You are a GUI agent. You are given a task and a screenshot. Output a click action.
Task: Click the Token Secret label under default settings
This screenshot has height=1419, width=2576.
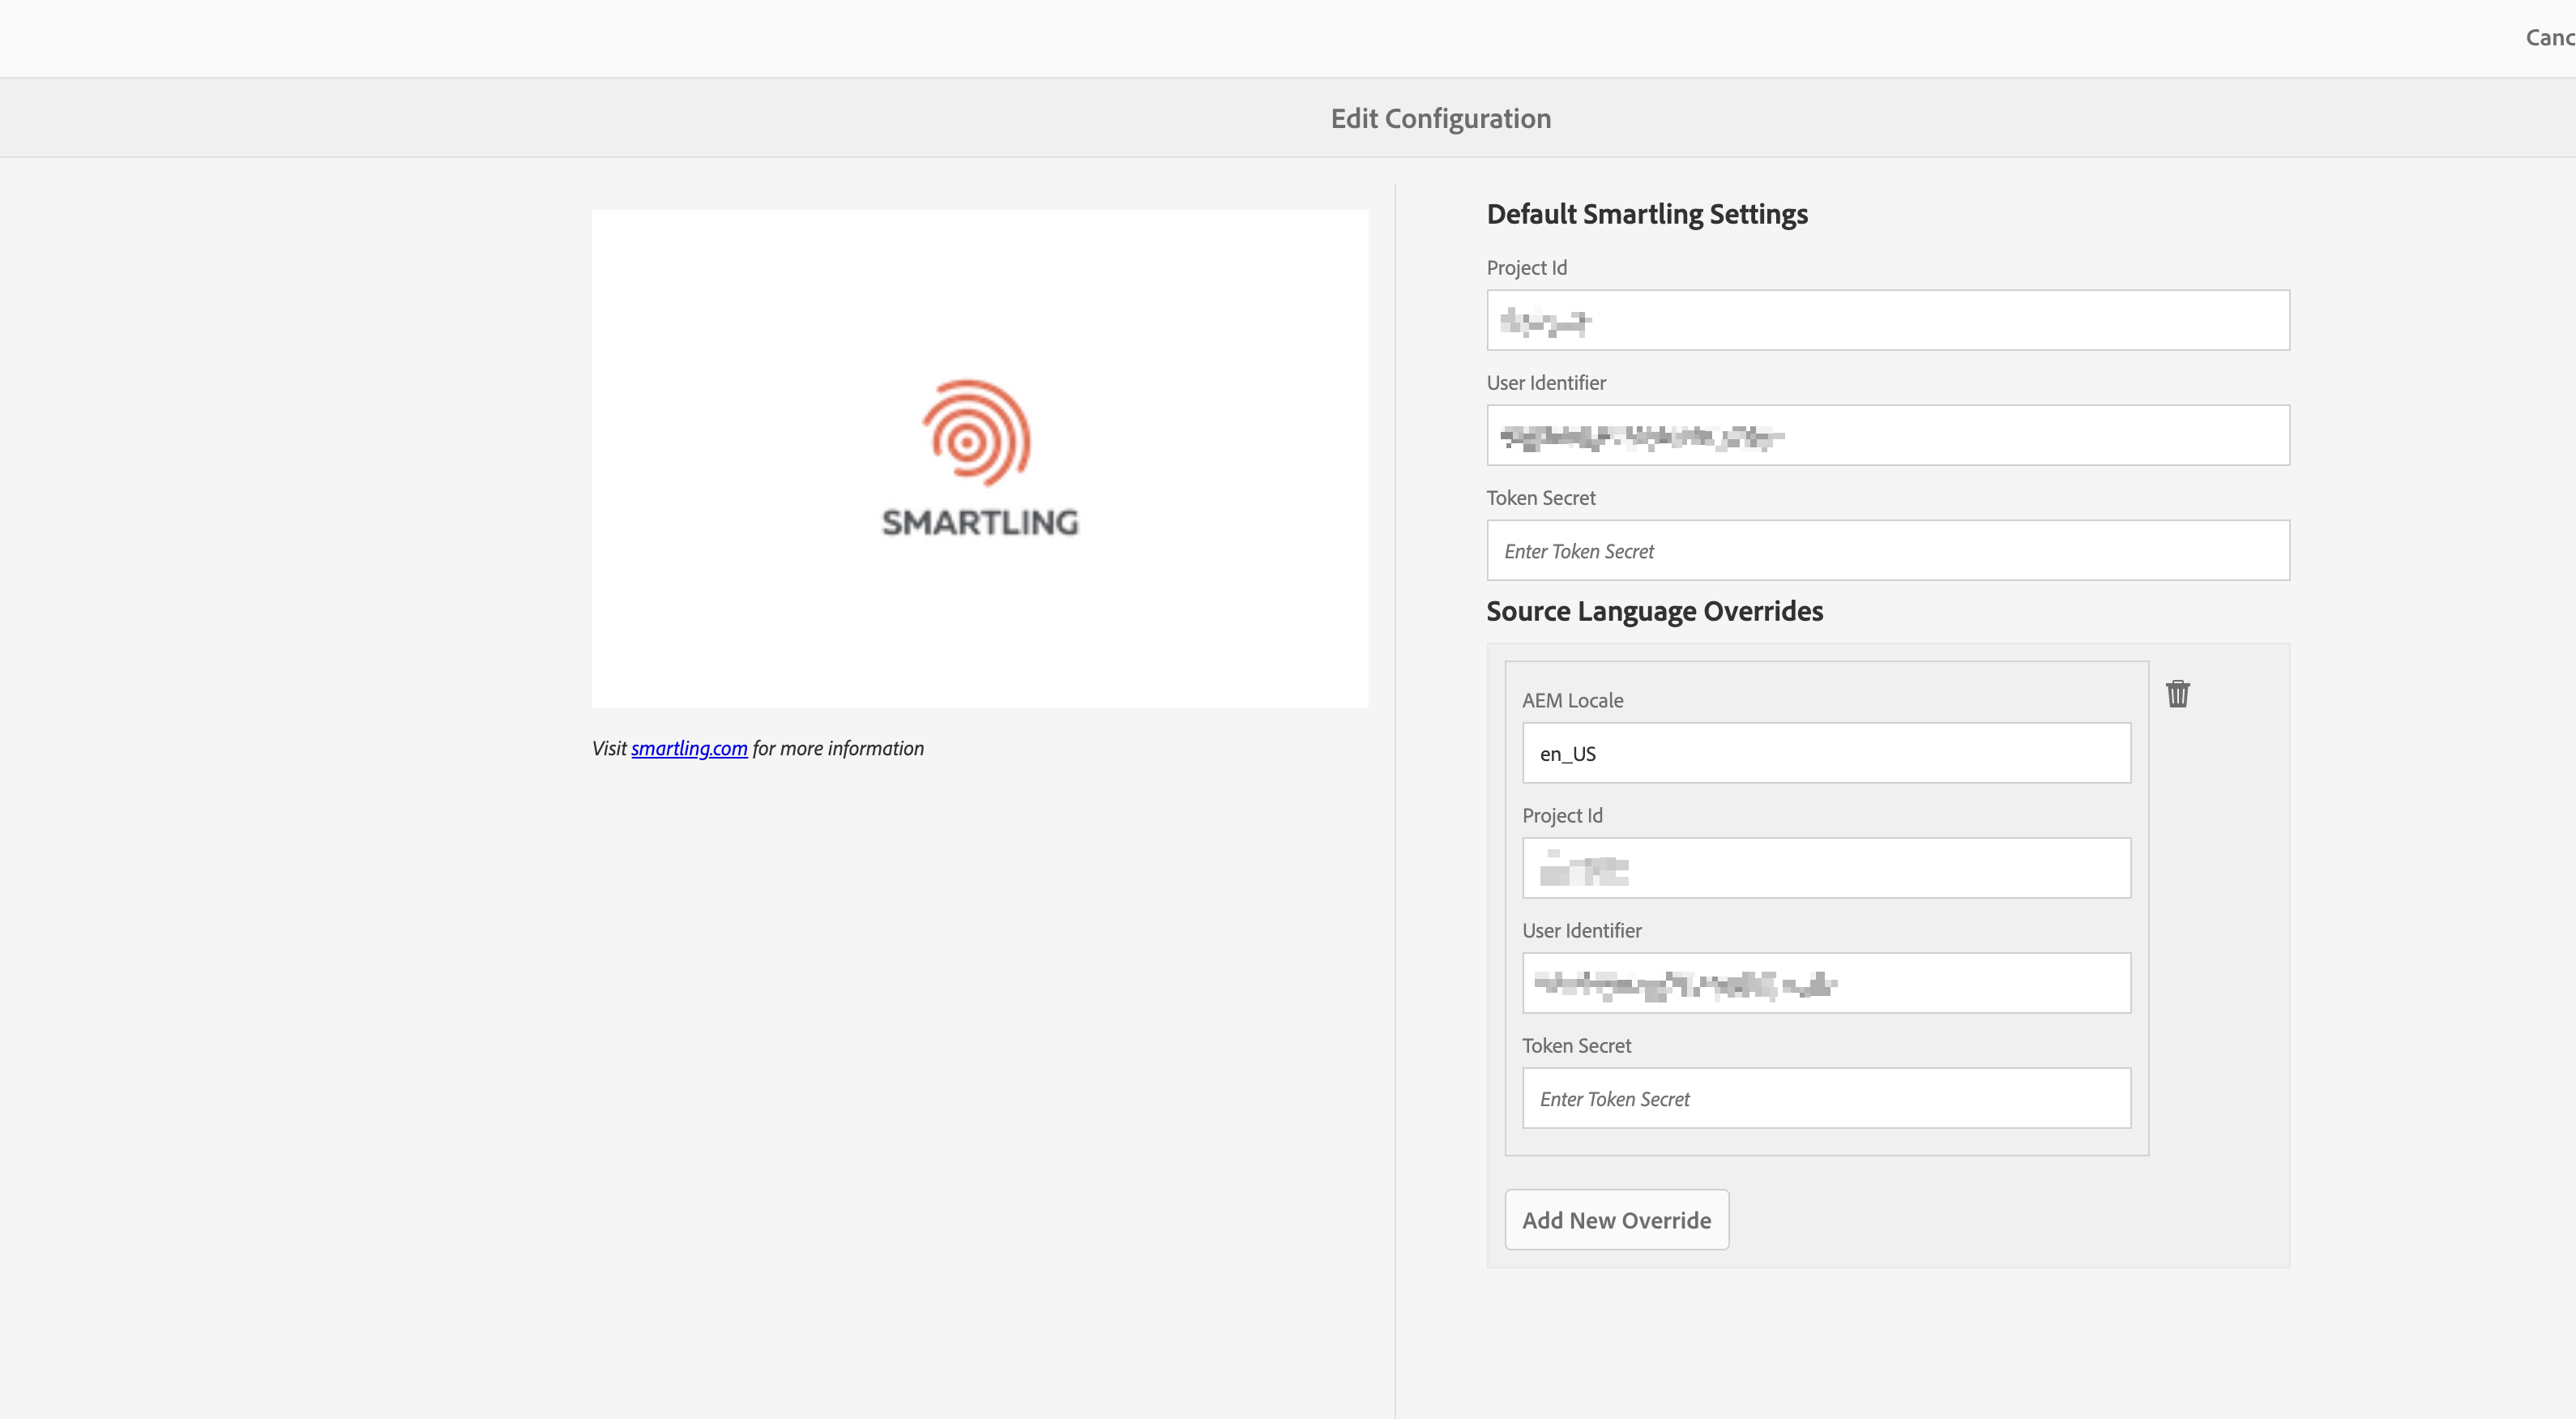[1540, 498]
